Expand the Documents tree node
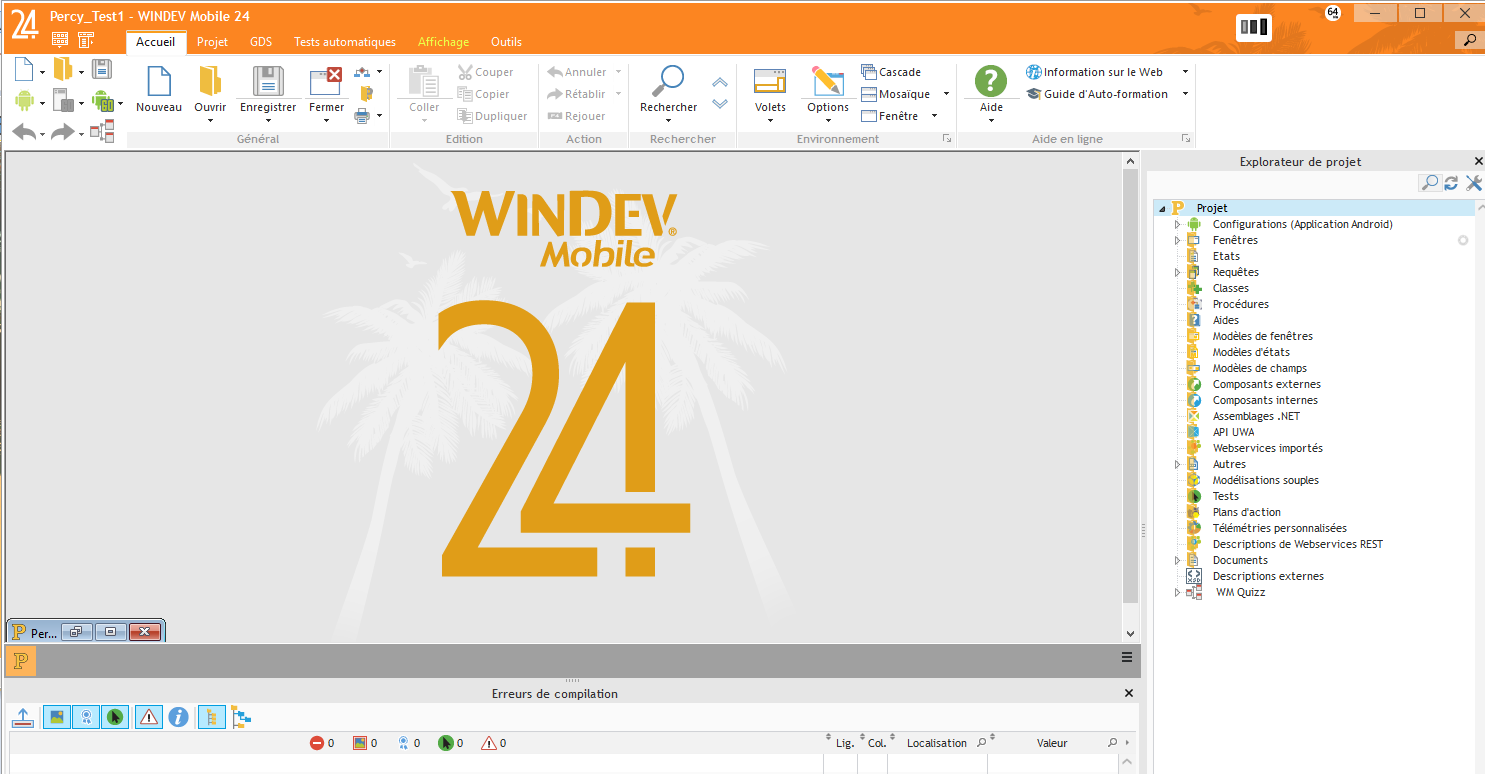This screenshot has width=1485, height=774. [1177, 560]
